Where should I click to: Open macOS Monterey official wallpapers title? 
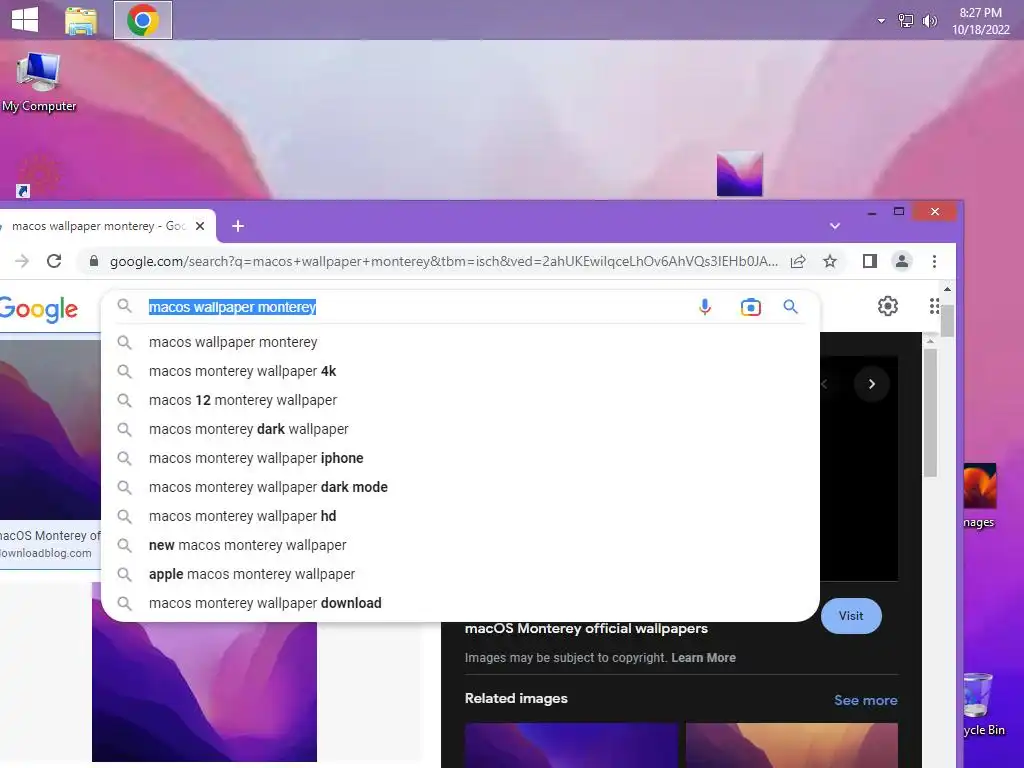click(586, 628)
